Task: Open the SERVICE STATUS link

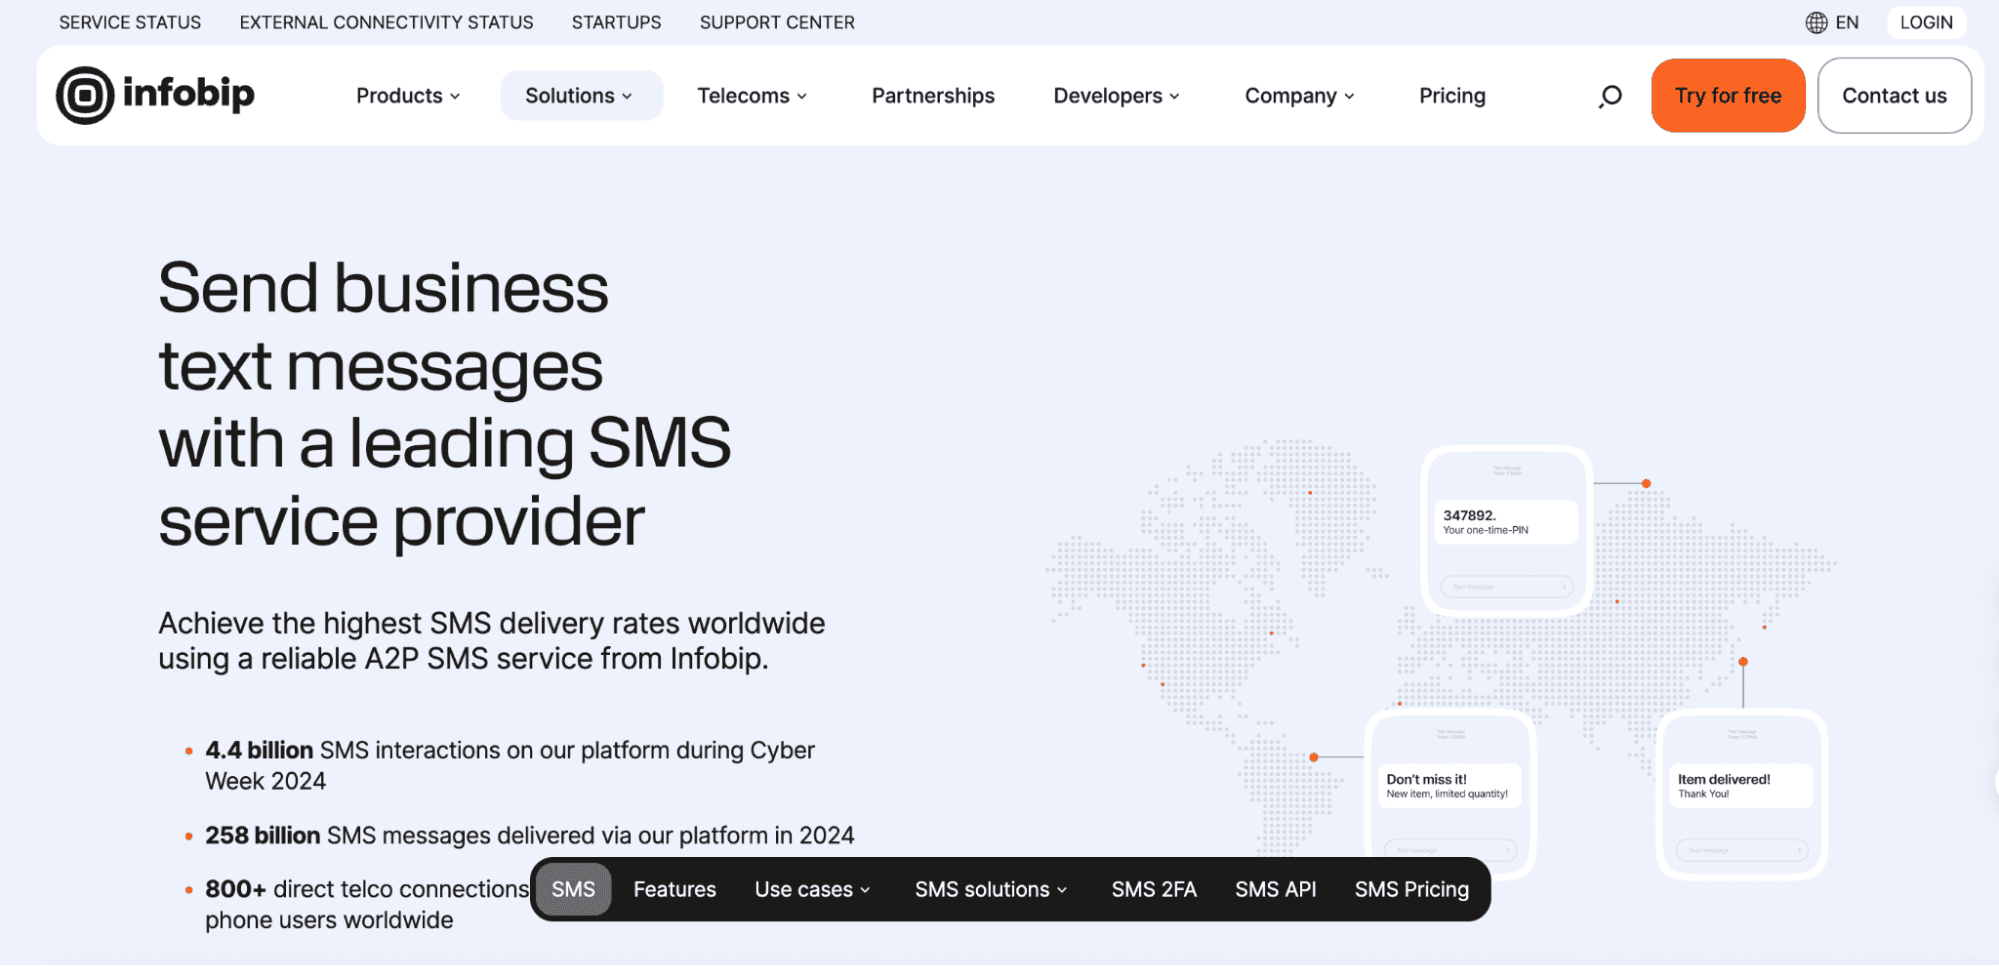Action: 130,22
